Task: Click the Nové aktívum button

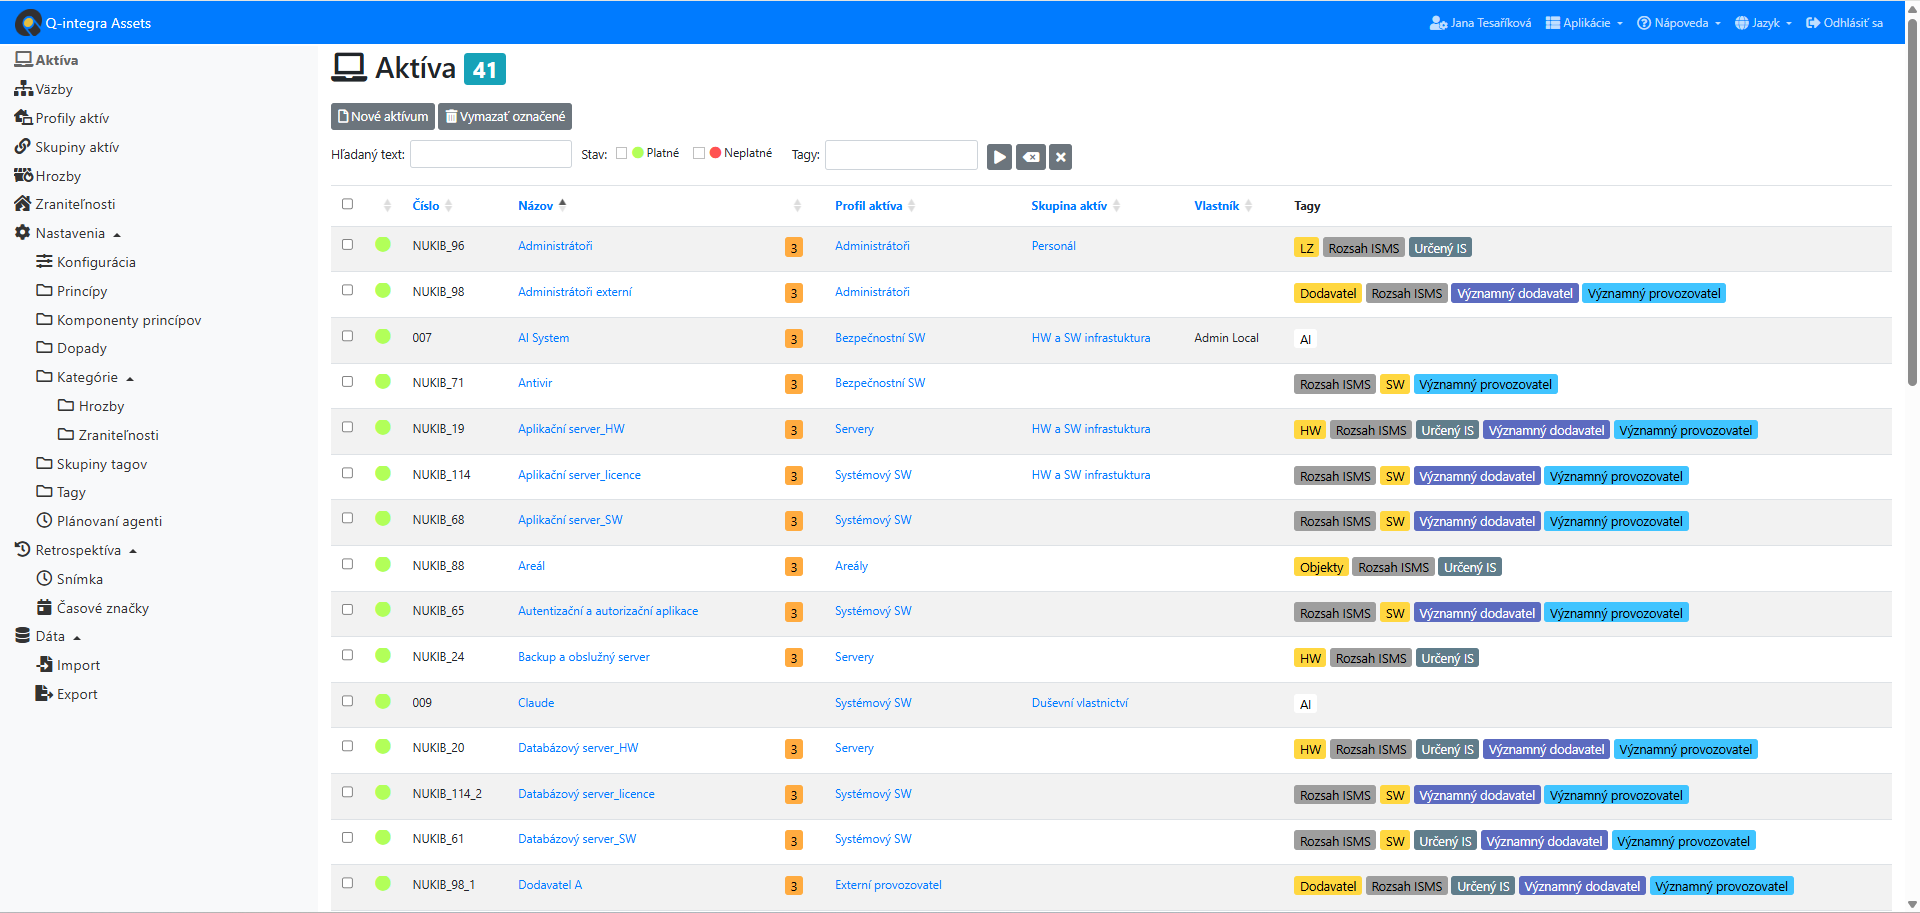Action: pos(382,117)
